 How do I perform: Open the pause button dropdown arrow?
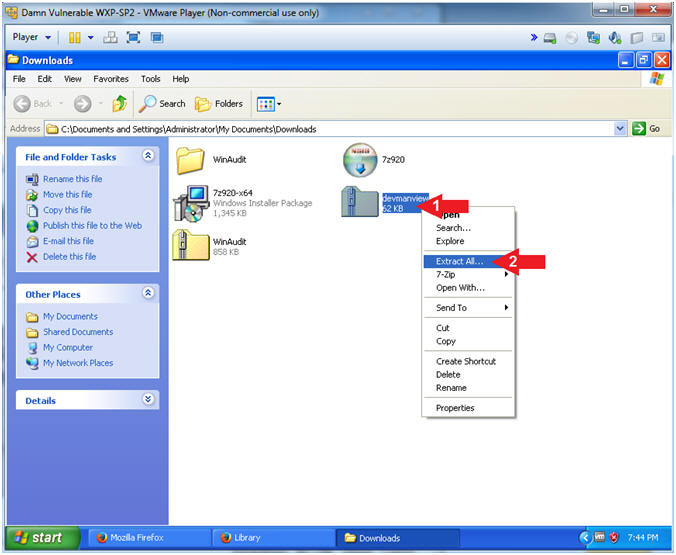point(91,38)
